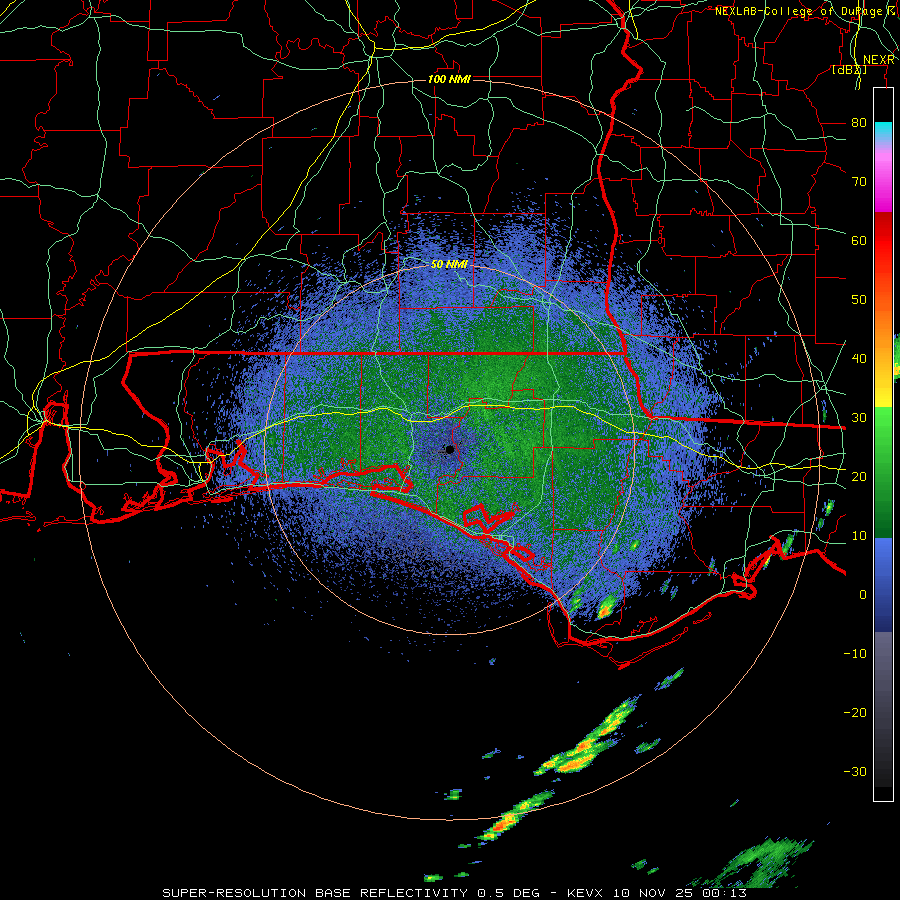The image size is (900, 900).
Task: Click the dBZ unit label above color scale
Action: pyautogui.click(x=849, y=70)
